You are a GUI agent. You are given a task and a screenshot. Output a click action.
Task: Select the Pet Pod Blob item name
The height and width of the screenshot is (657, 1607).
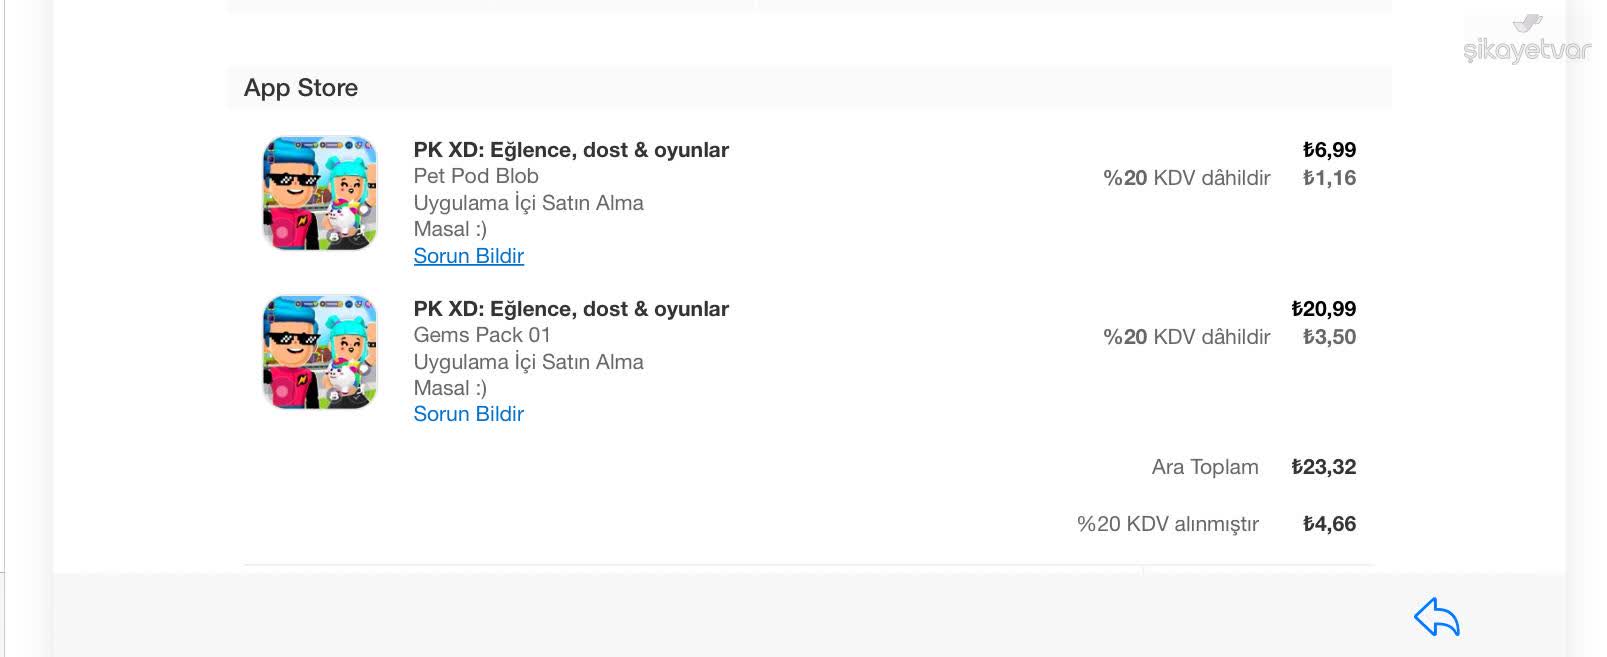476,176
